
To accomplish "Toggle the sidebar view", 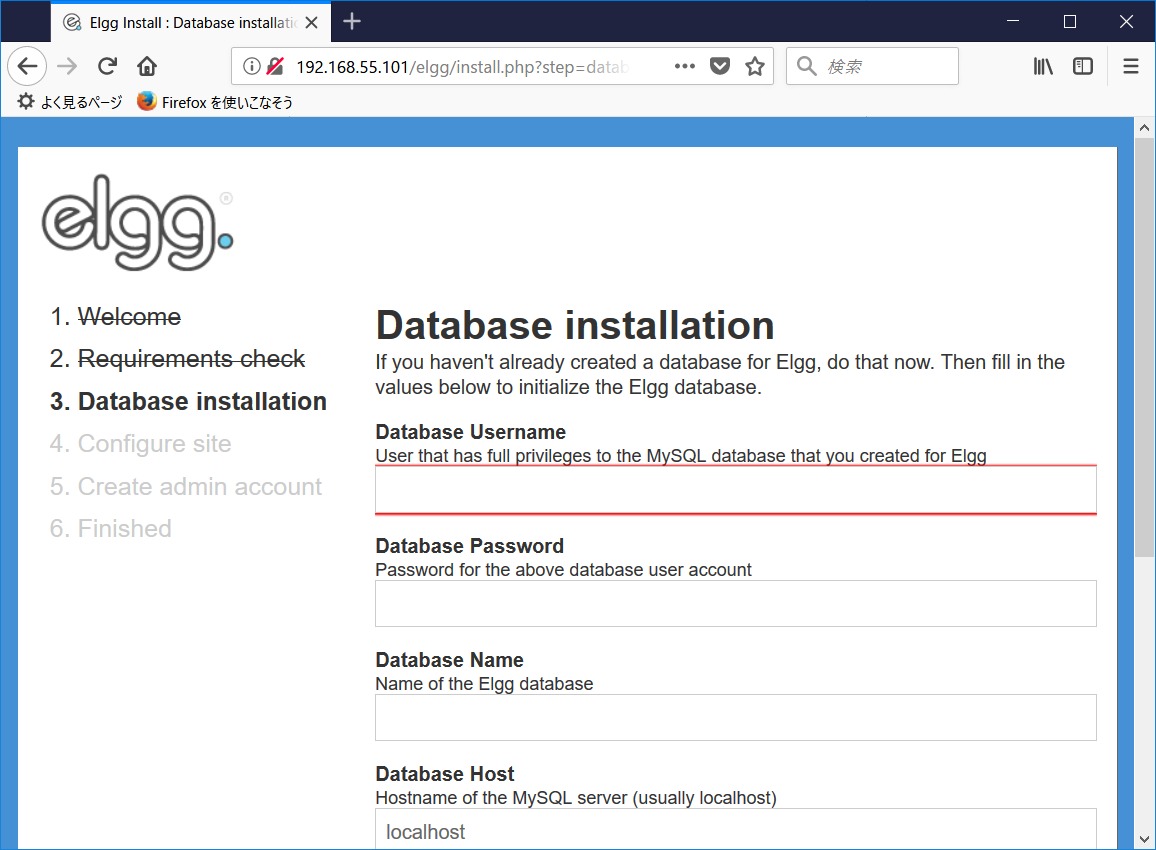I will [x=1083, y=66].
